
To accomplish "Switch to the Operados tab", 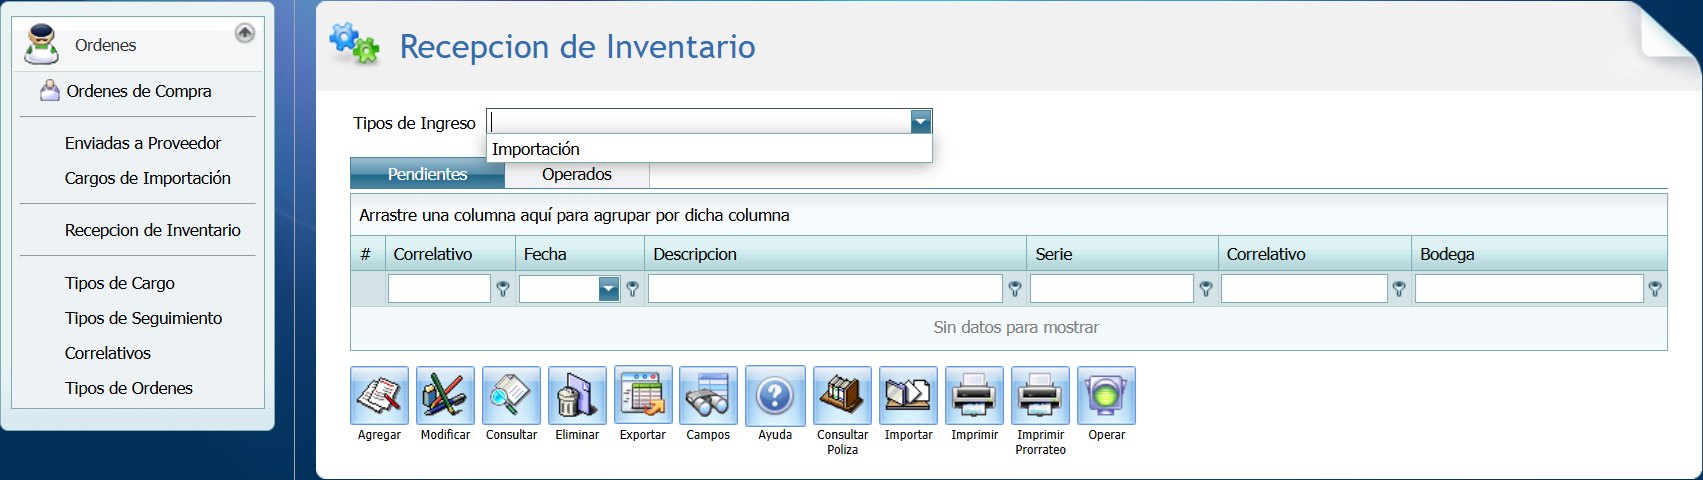I will 577,174.
